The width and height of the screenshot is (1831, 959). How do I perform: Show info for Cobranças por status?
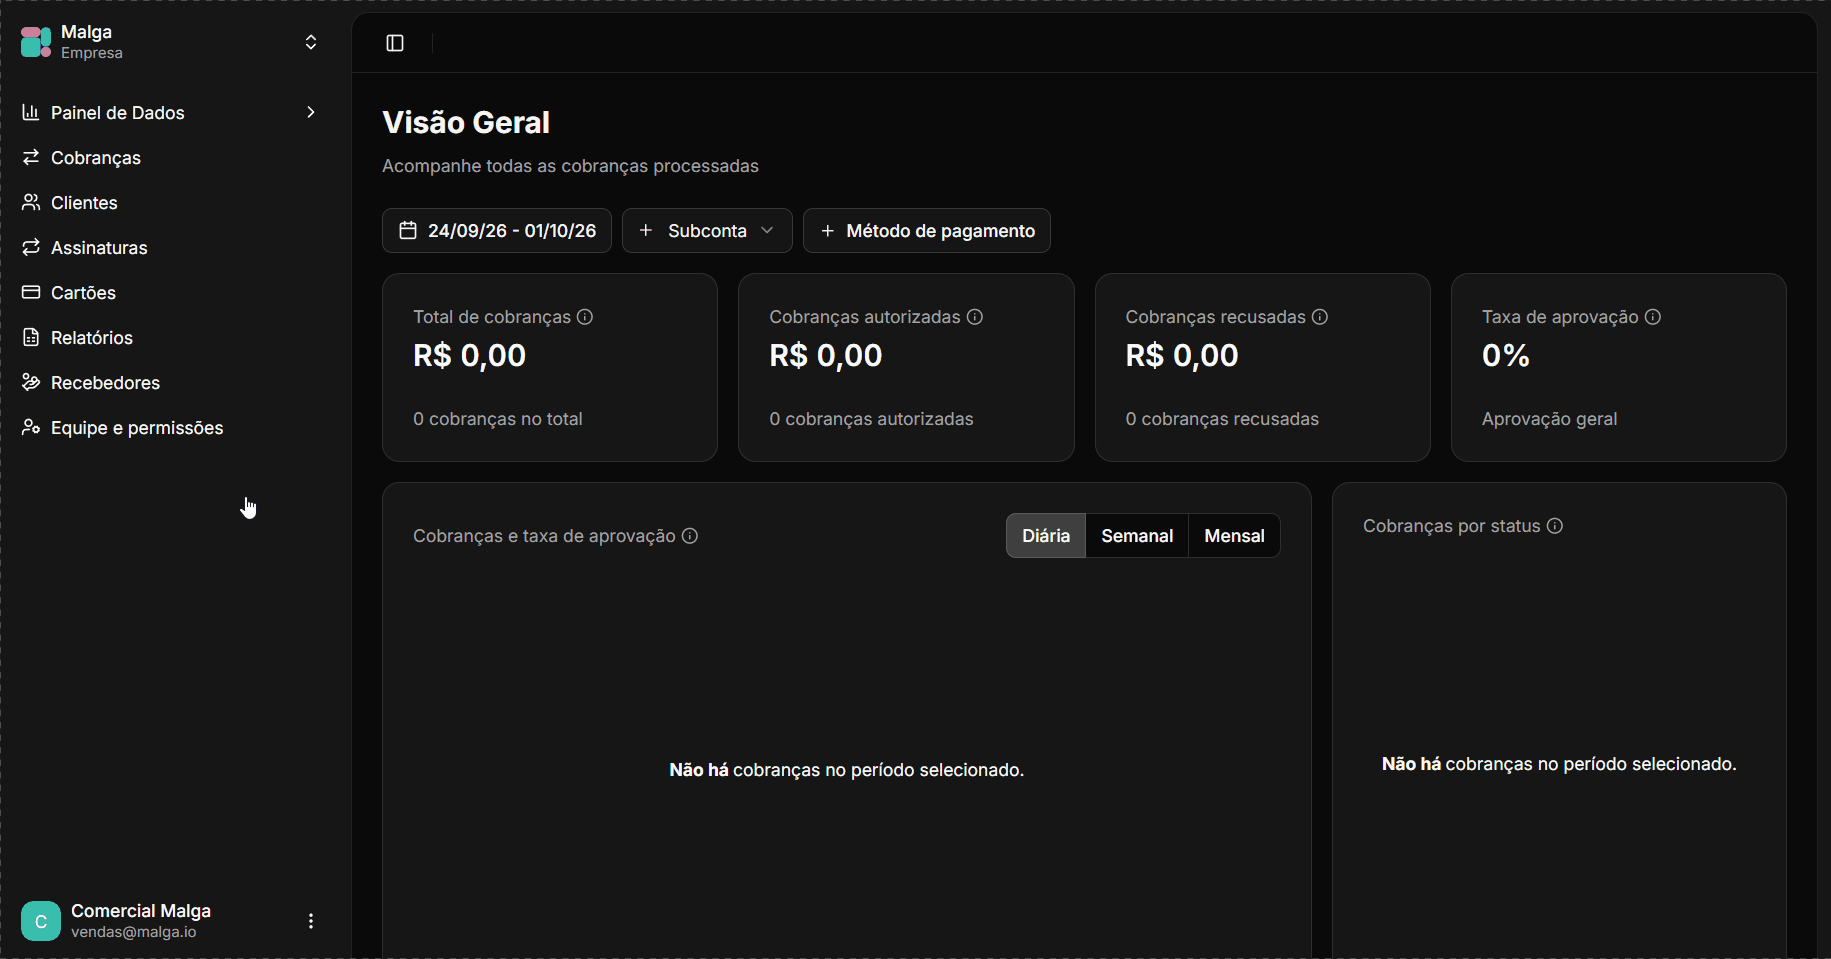click(x=1555, y=526)
